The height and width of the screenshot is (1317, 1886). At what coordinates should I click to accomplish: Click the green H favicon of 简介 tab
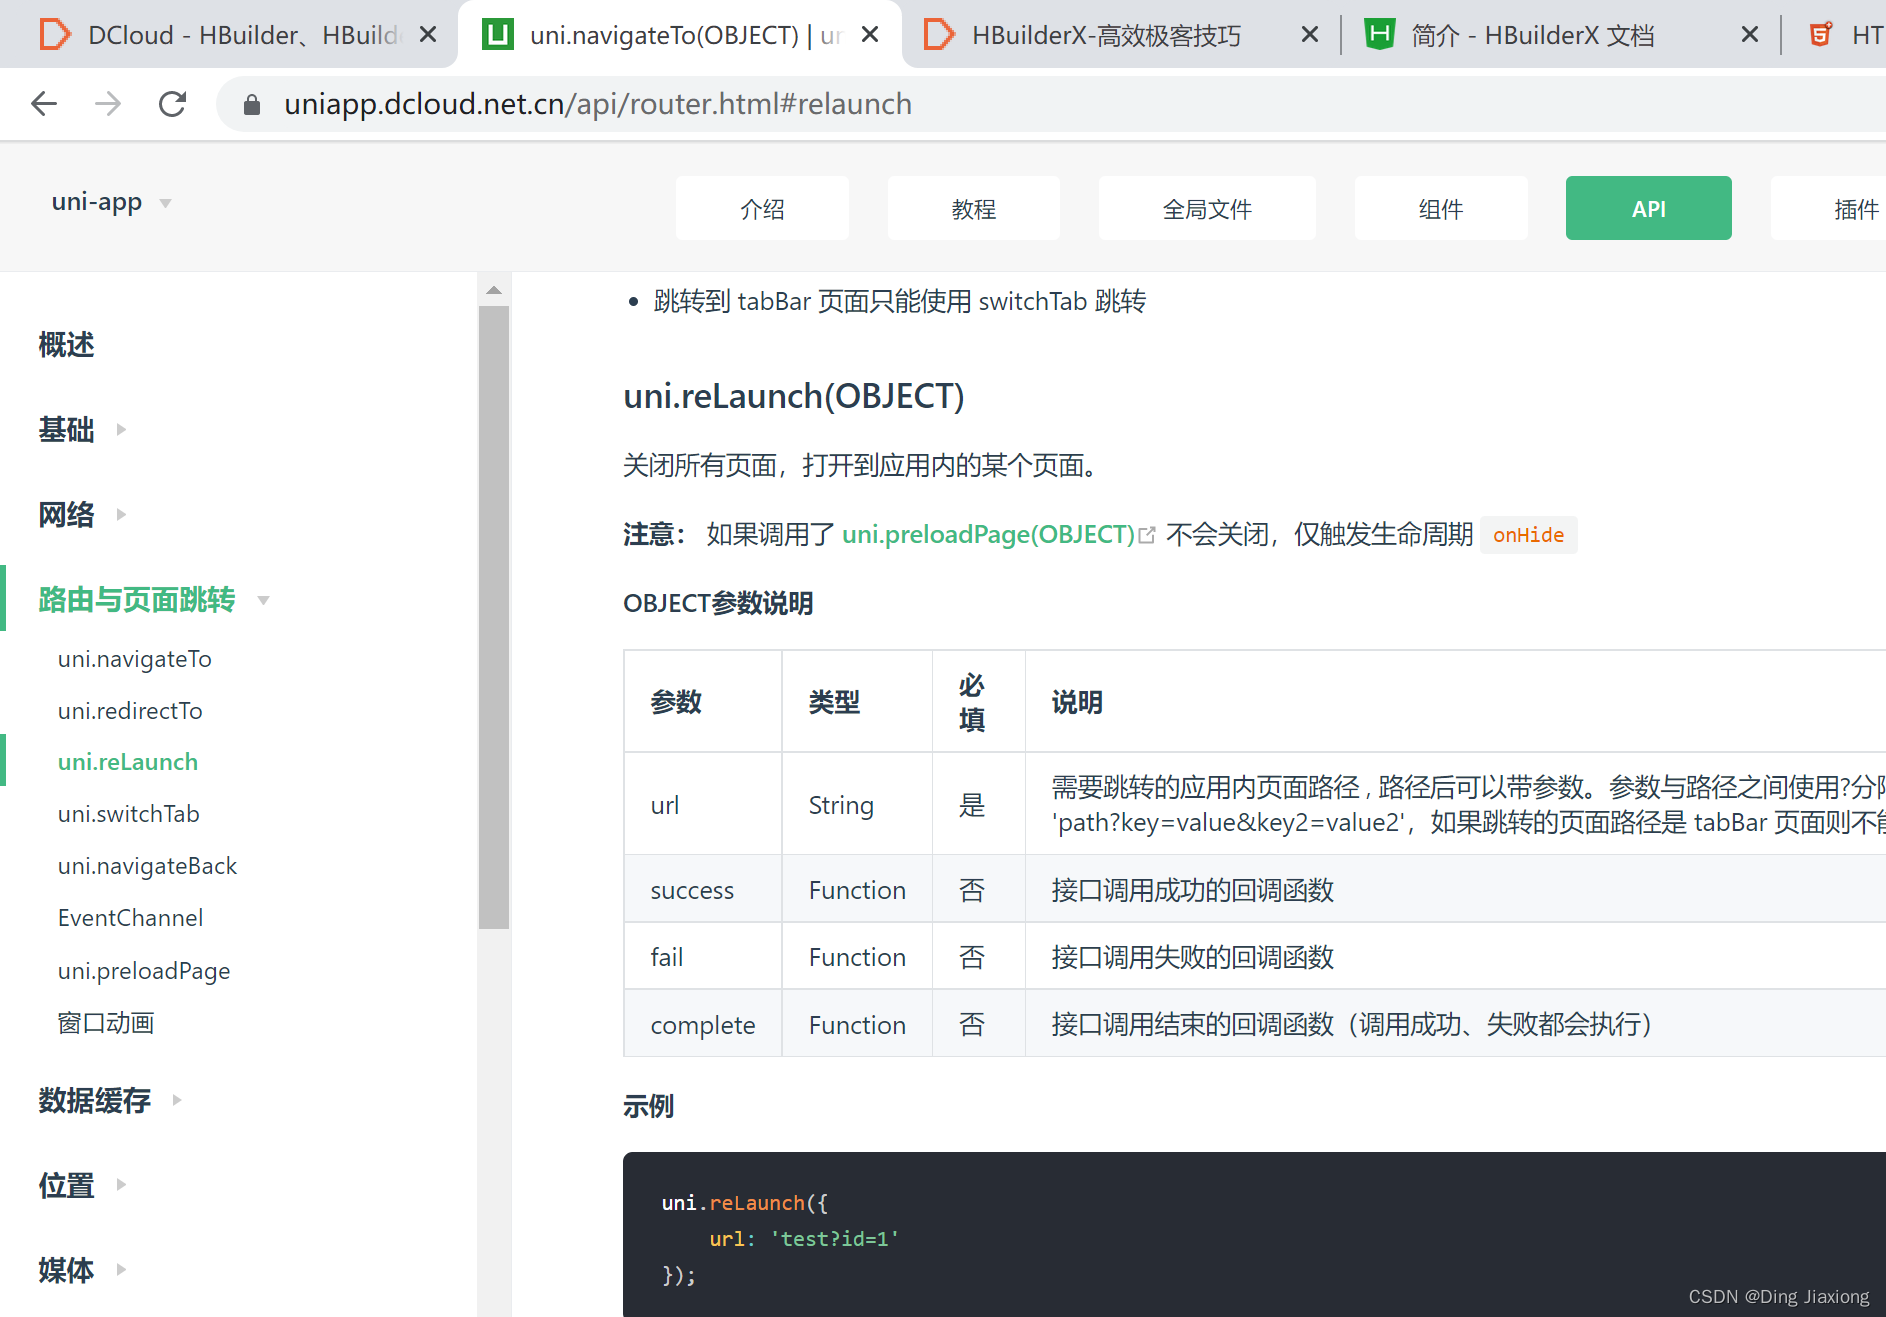[1380, 35]
